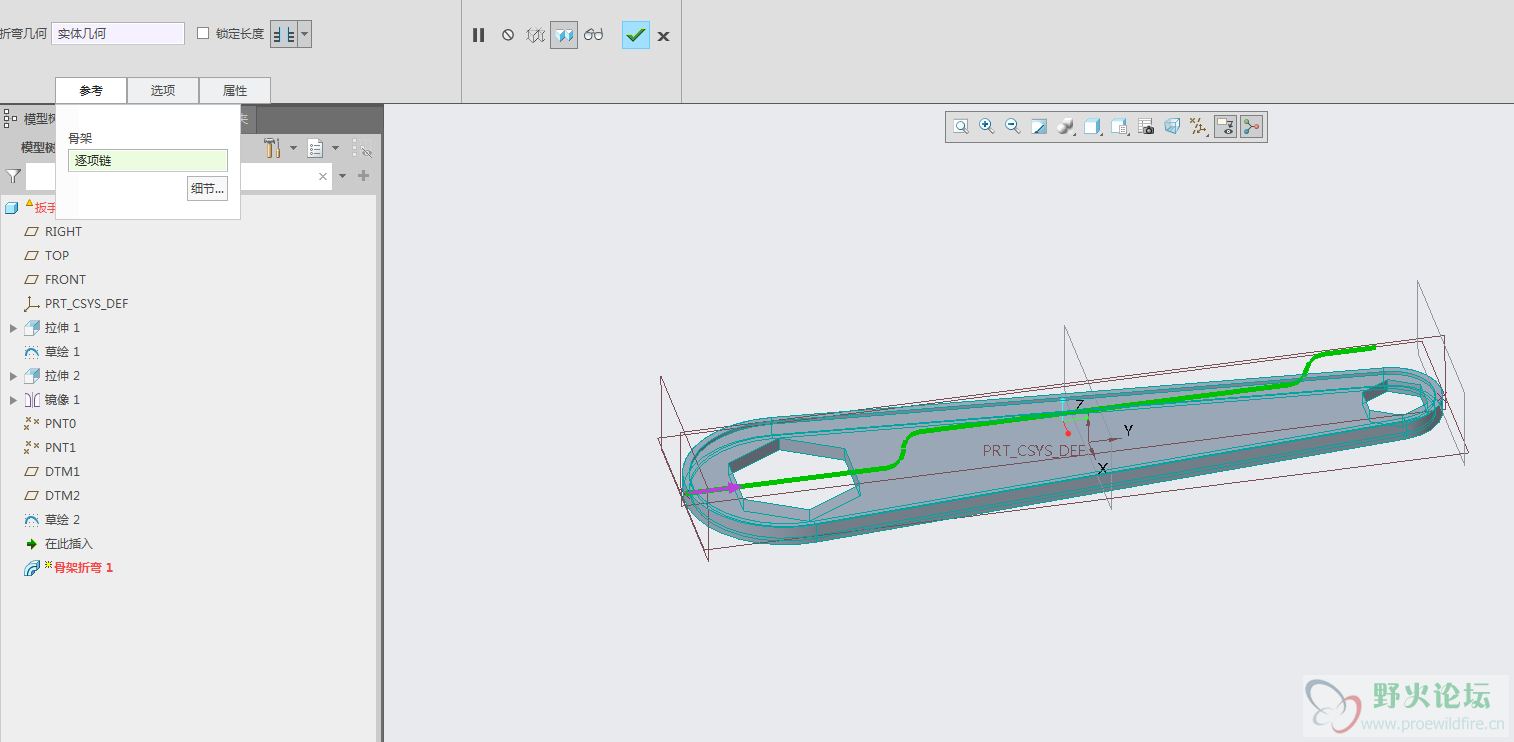Click the bend length mode icon
Image resolution: width=1514 pixels, height=742 pixels.
click(x=284, y=34)
